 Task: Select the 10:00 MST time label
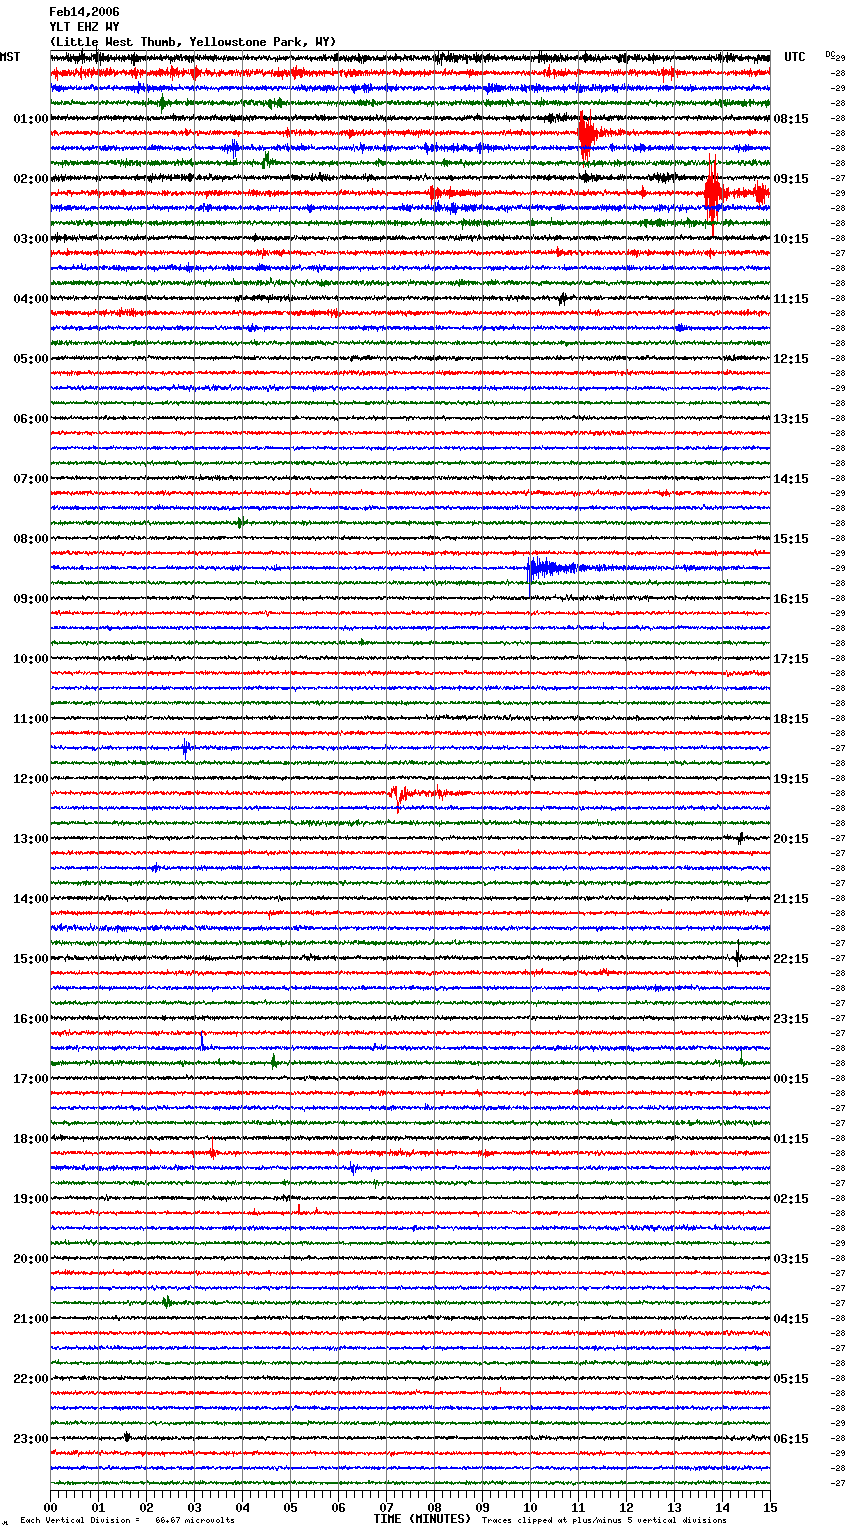[31, 659]
